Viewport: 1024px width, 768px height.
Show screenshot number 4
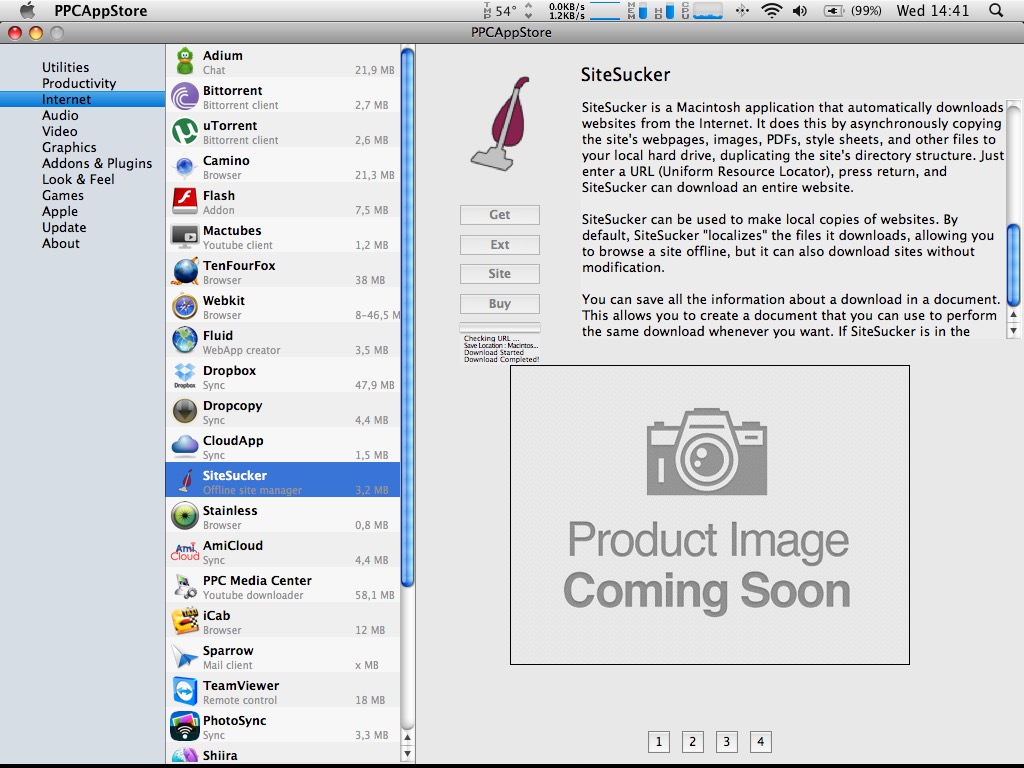click(760, 742)
